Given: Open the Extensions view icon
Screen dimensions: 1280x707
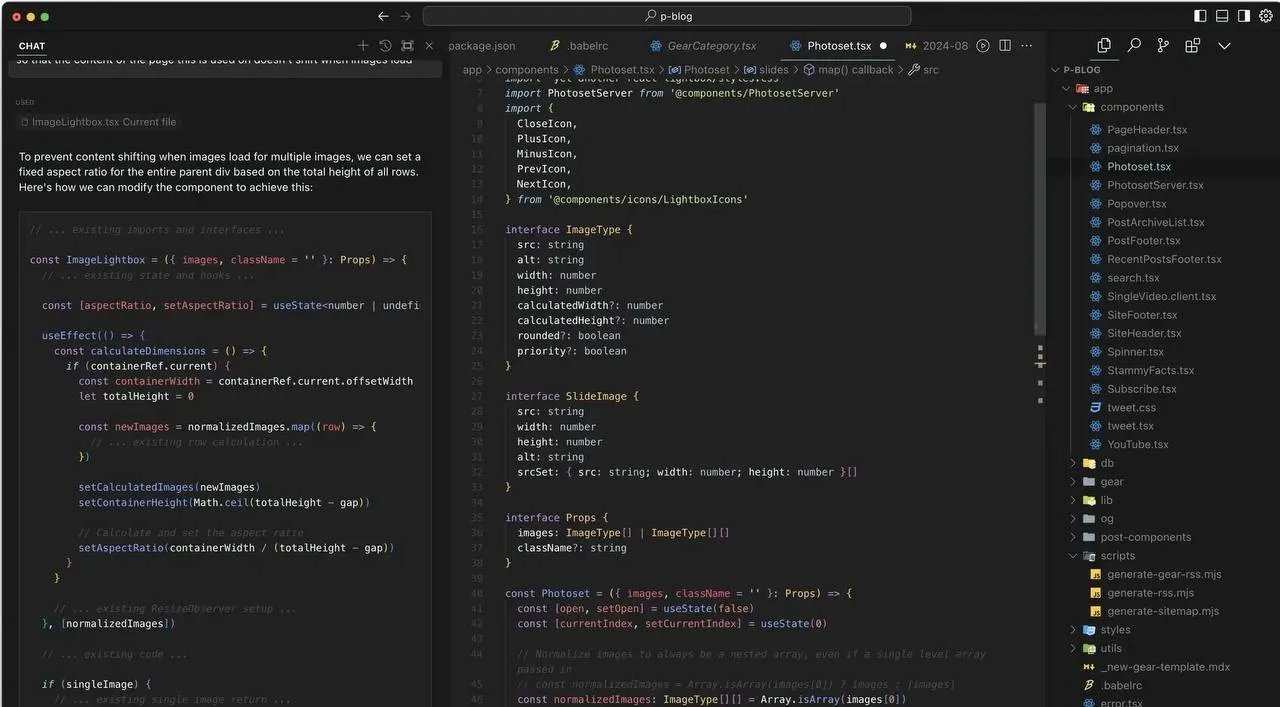Looking at the screenshot, I should (1192, 46).
